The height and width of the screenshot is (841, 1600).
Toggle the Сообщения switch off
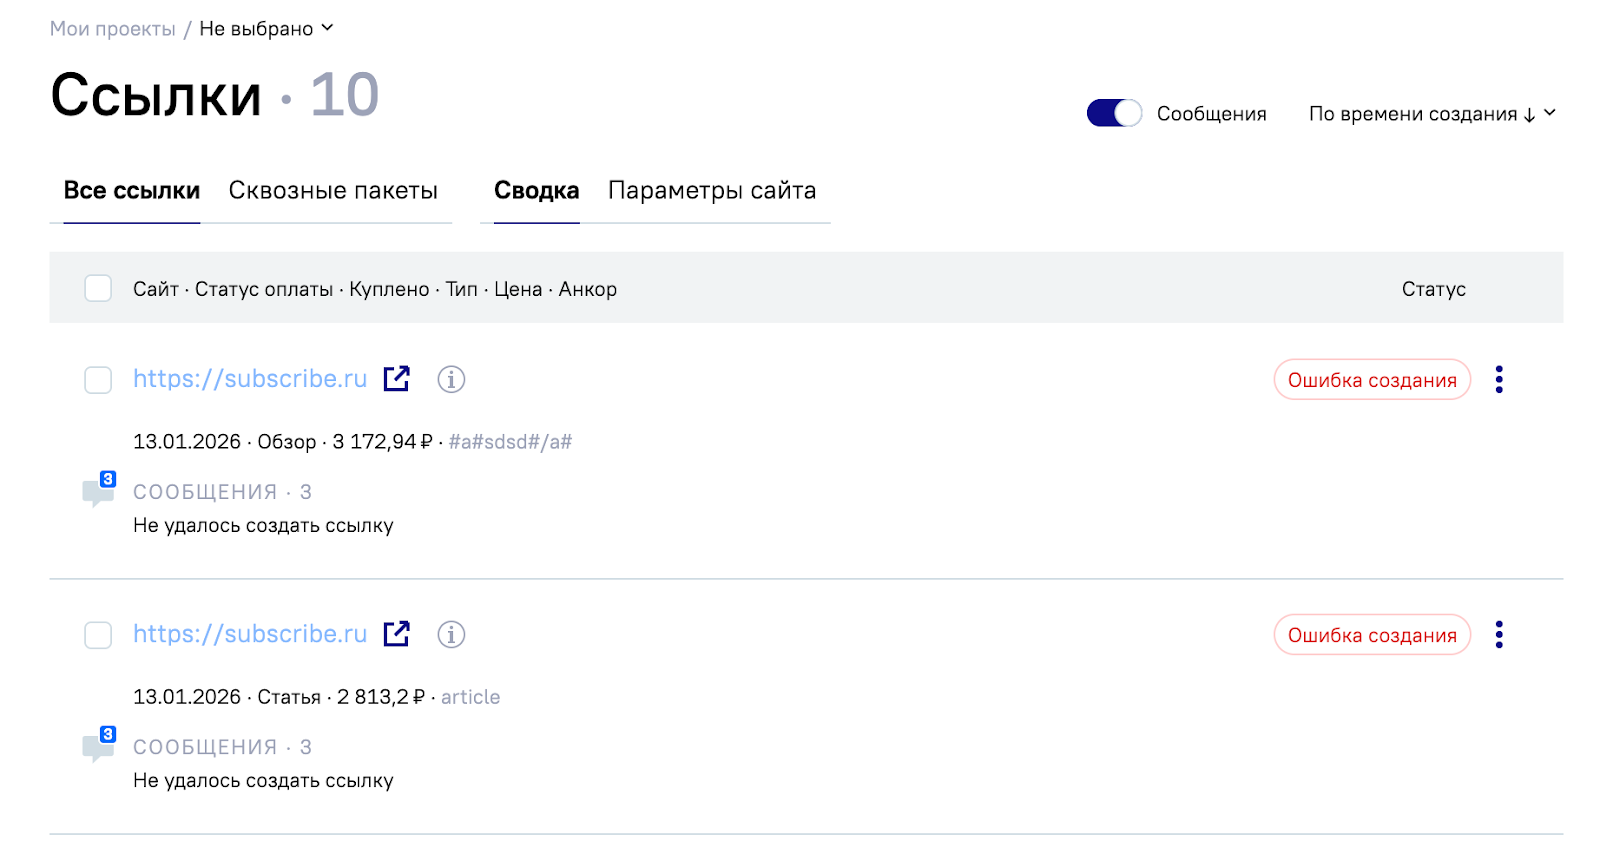1114,113
